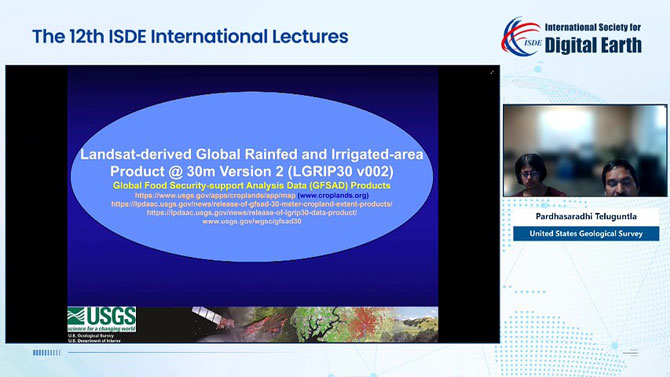The width and height of the screenshot is (670, 377).
Task: Click the yellow GFSAD Products subtitle
Action: [252, 186]
